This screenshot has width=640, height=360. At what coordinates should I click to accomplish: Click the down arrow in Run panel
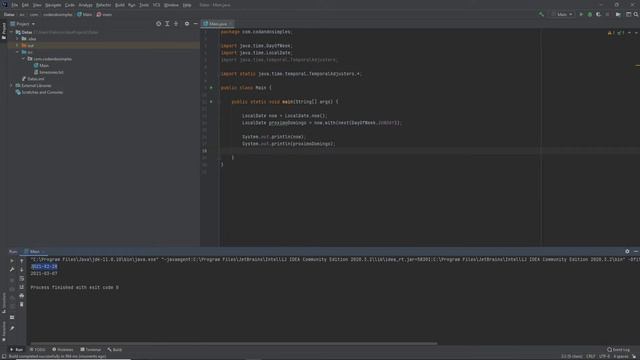click(x=22, y=269)
